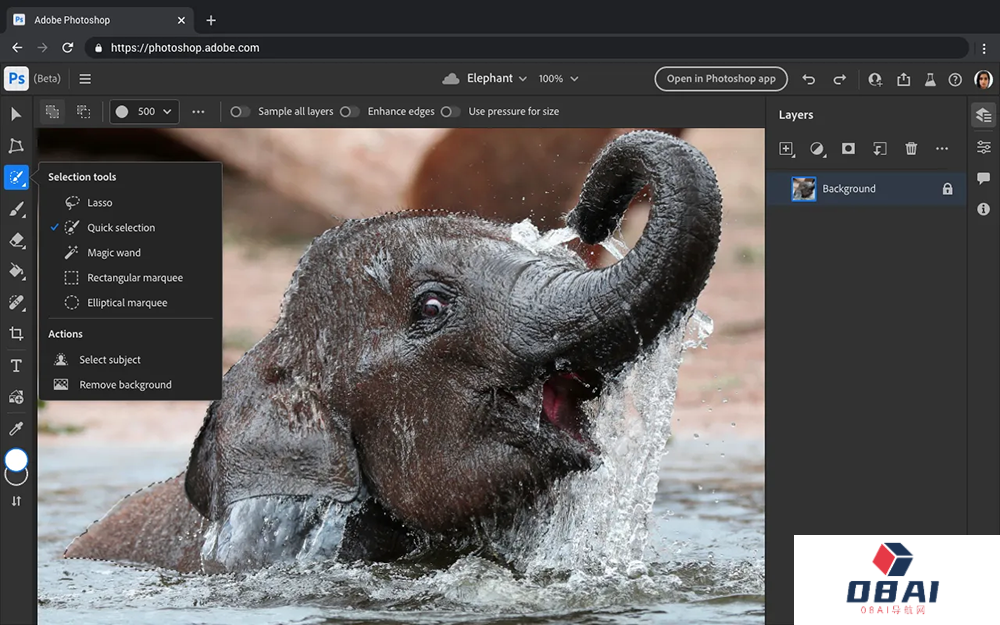Image resolution: width=1000 pixels, height=625 pixels.
Task: Click the Background layer thumbnail
Action: coord(804,188)
